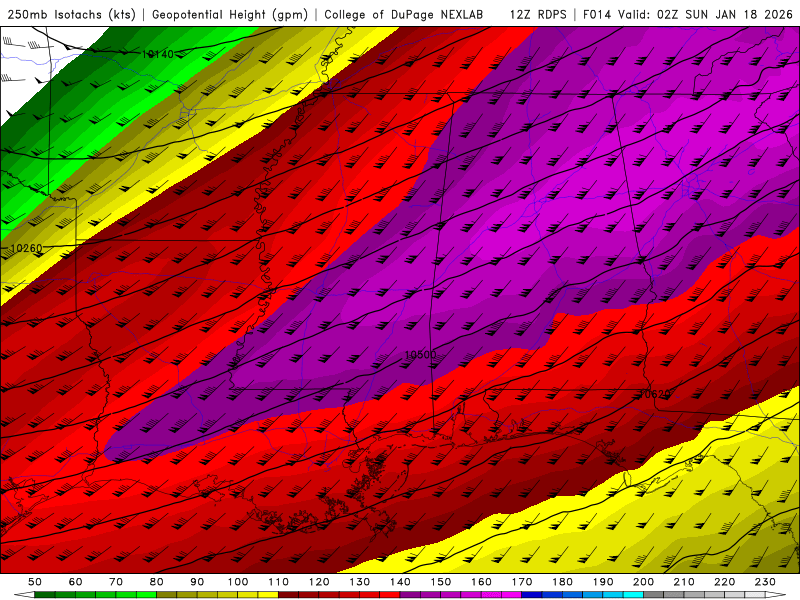Click the 230 value on the color scale
Image resolution: width=800 pixels, height=600 pixels.
765,582
